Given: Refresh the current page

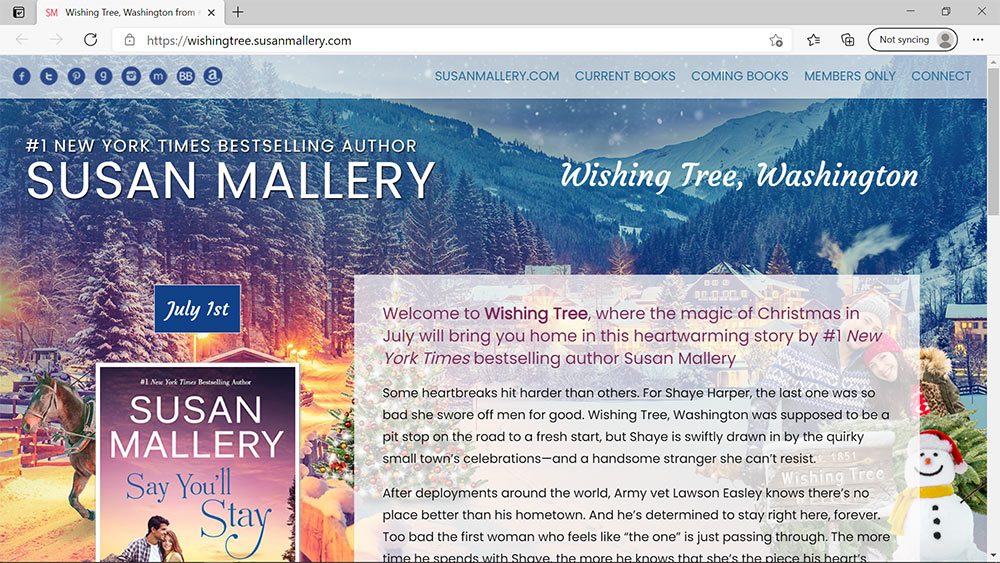Looking at the screenshot, I should [x=91, y=40].
